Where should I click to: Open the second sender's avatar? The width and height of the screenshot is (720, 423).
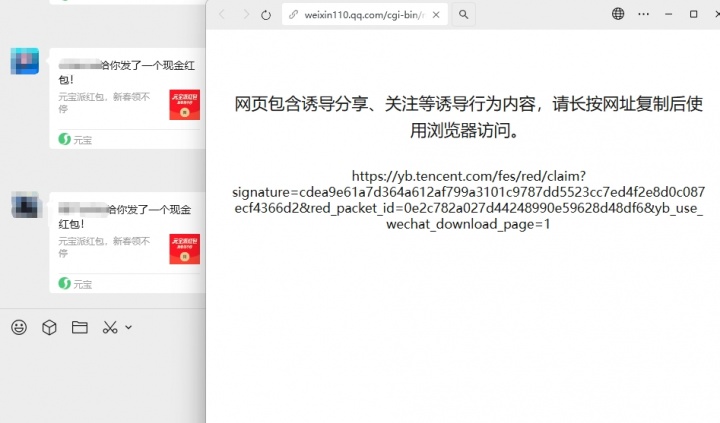coord(25,205)
